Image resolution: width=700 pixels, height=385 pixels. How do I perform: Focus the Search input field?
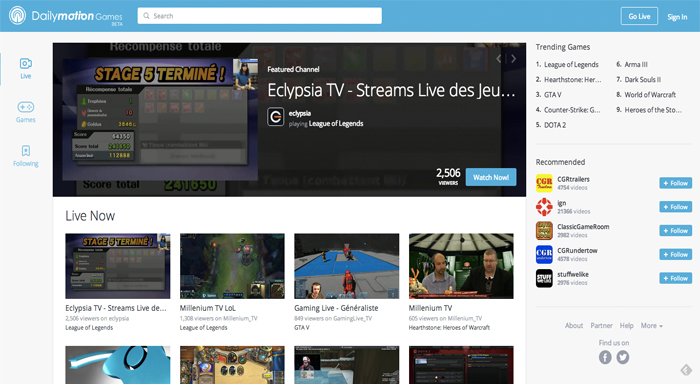coord(259,16)
